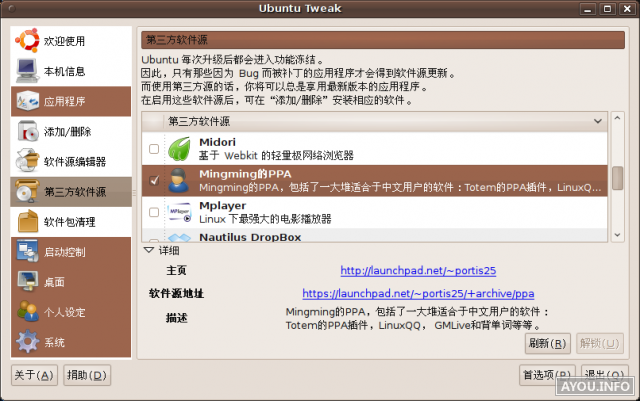The image size is (640, 401).
Task: Click the 系统 gear icon
Action: point(27,342)
